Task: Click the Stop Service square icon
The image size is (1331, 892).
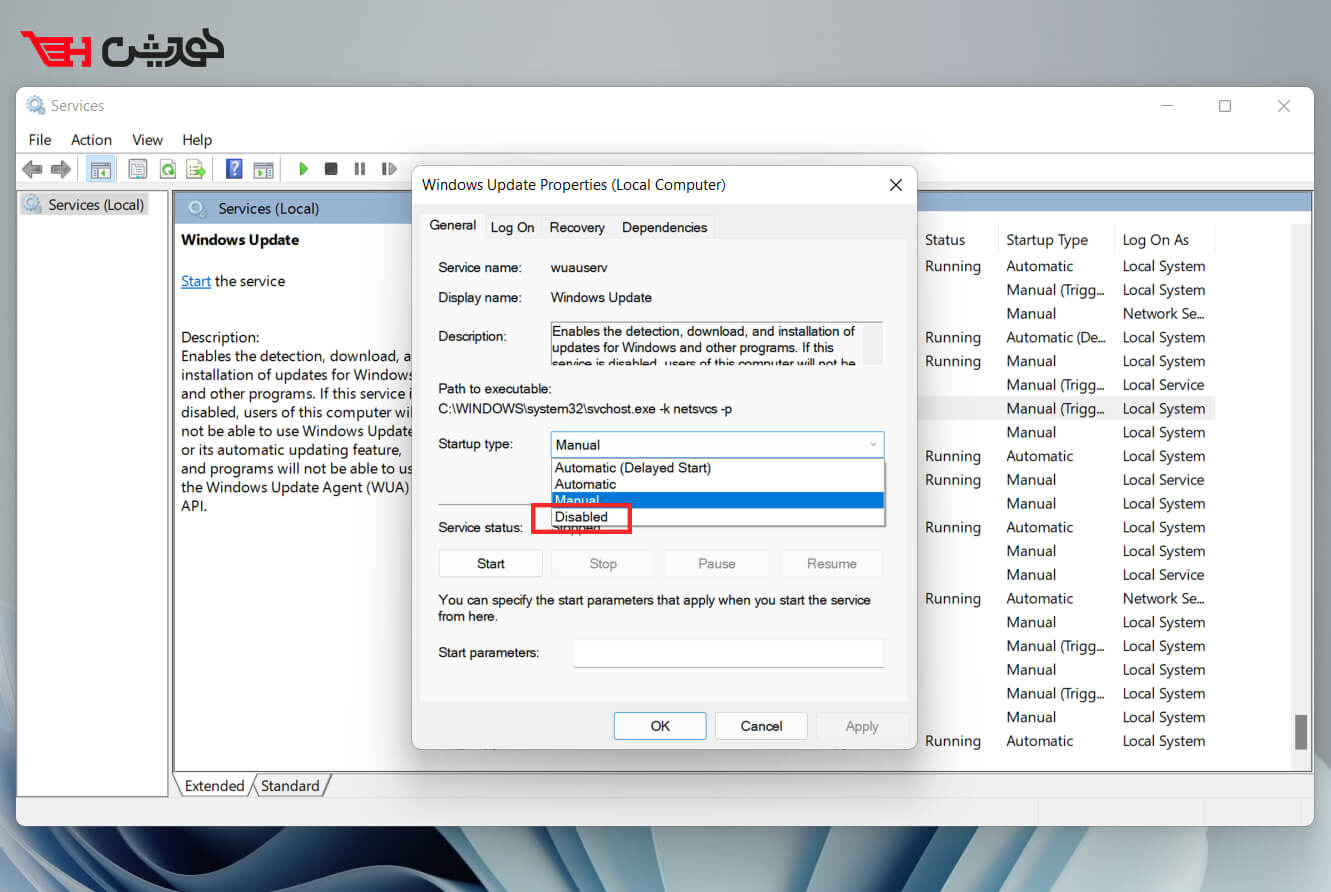Action: 331,169
